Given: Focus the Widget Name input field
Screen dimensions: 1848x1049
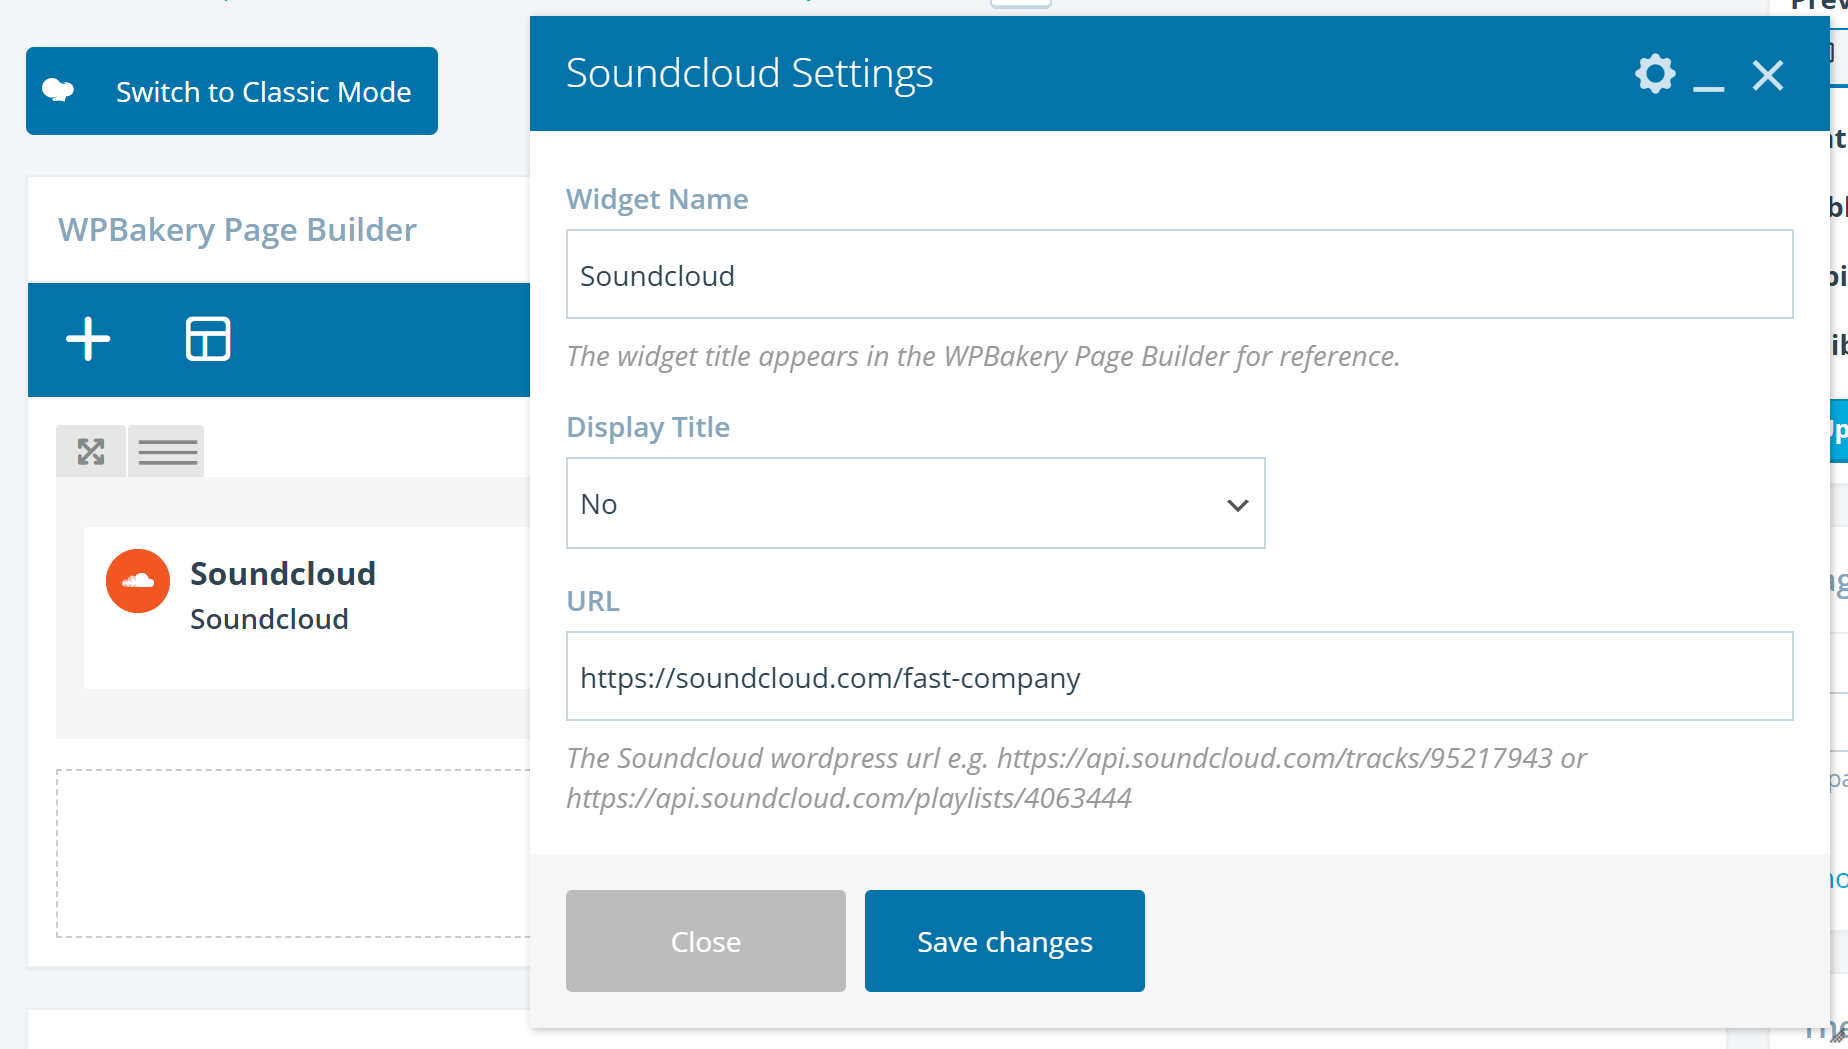Looking at the screenshot, I should point(1179,275).
